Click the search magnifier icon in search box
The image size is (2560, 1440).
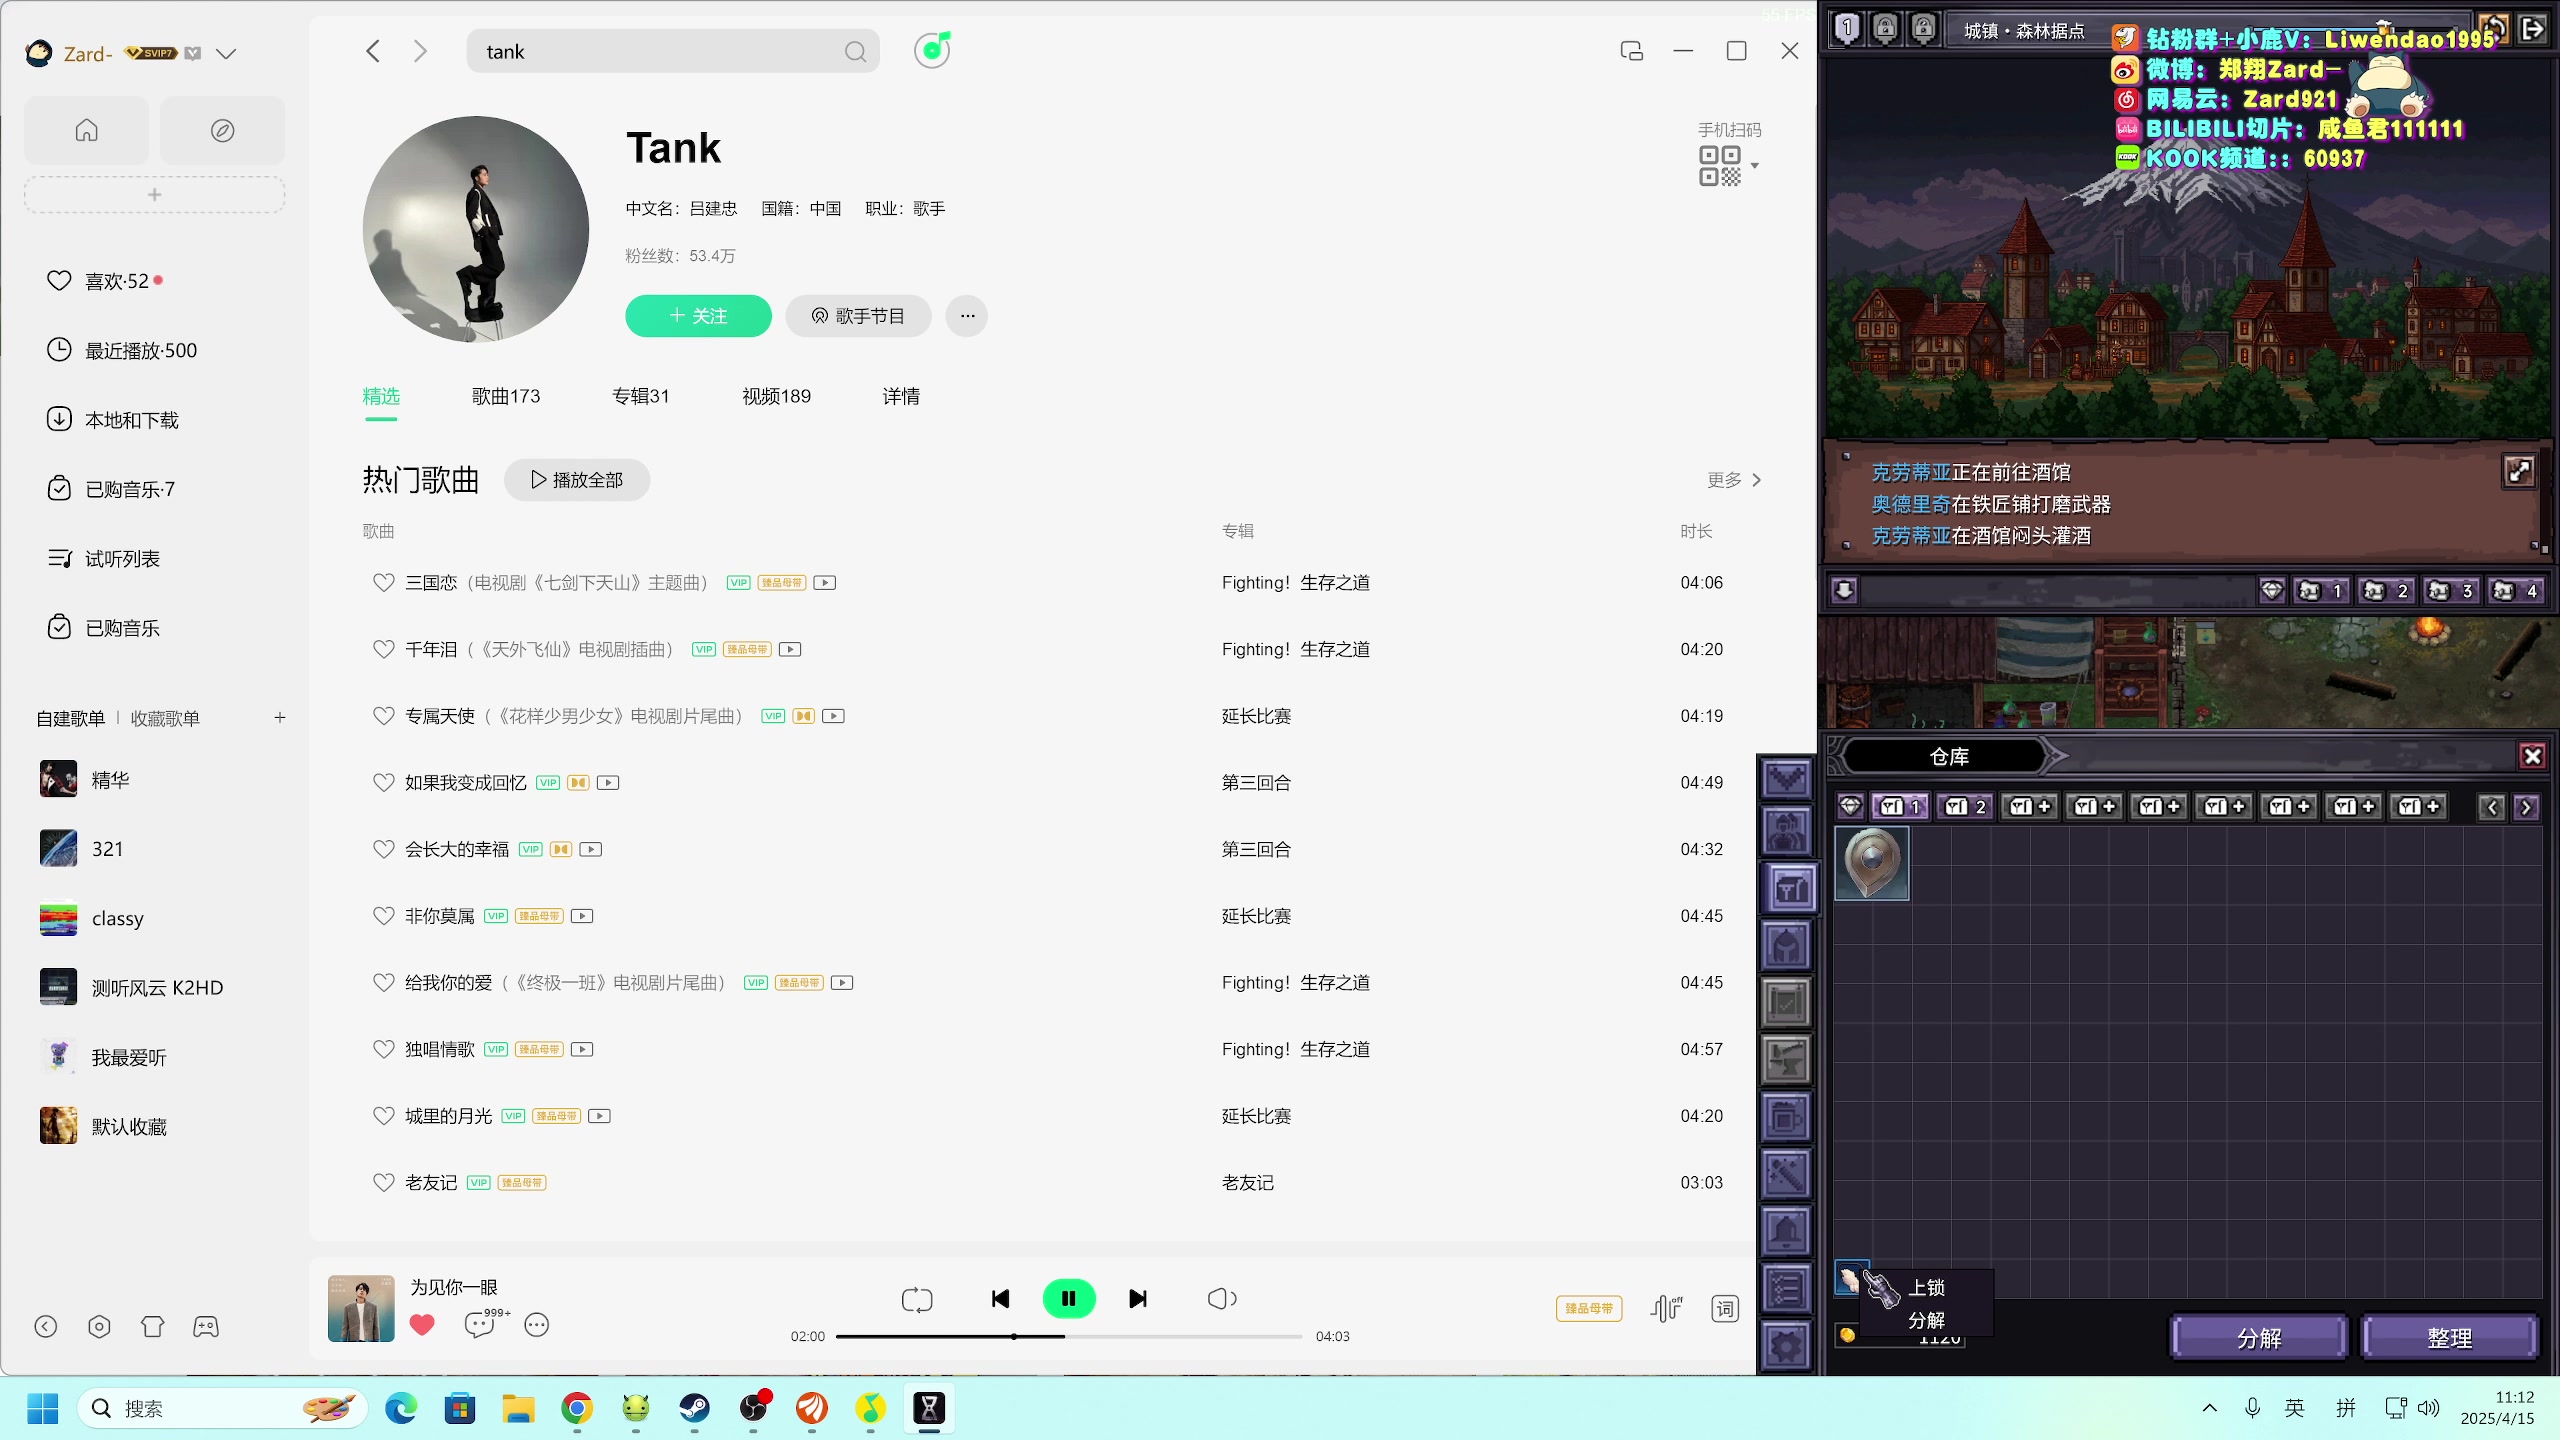pos(855,52)
